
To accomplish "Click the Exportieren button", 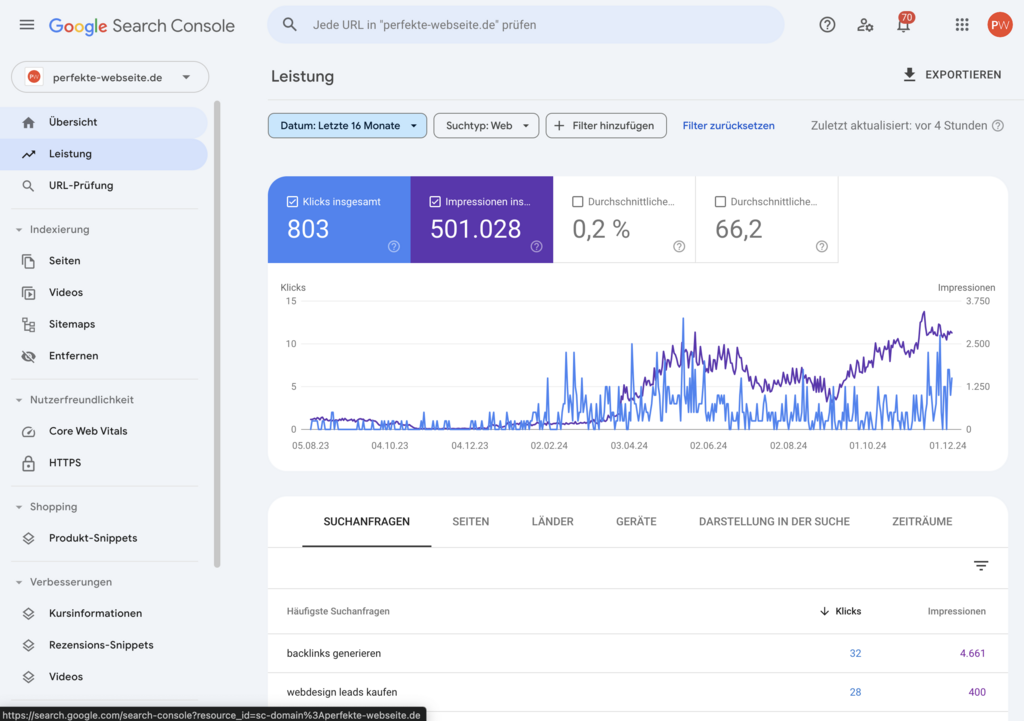I will [x=951, y=75].
